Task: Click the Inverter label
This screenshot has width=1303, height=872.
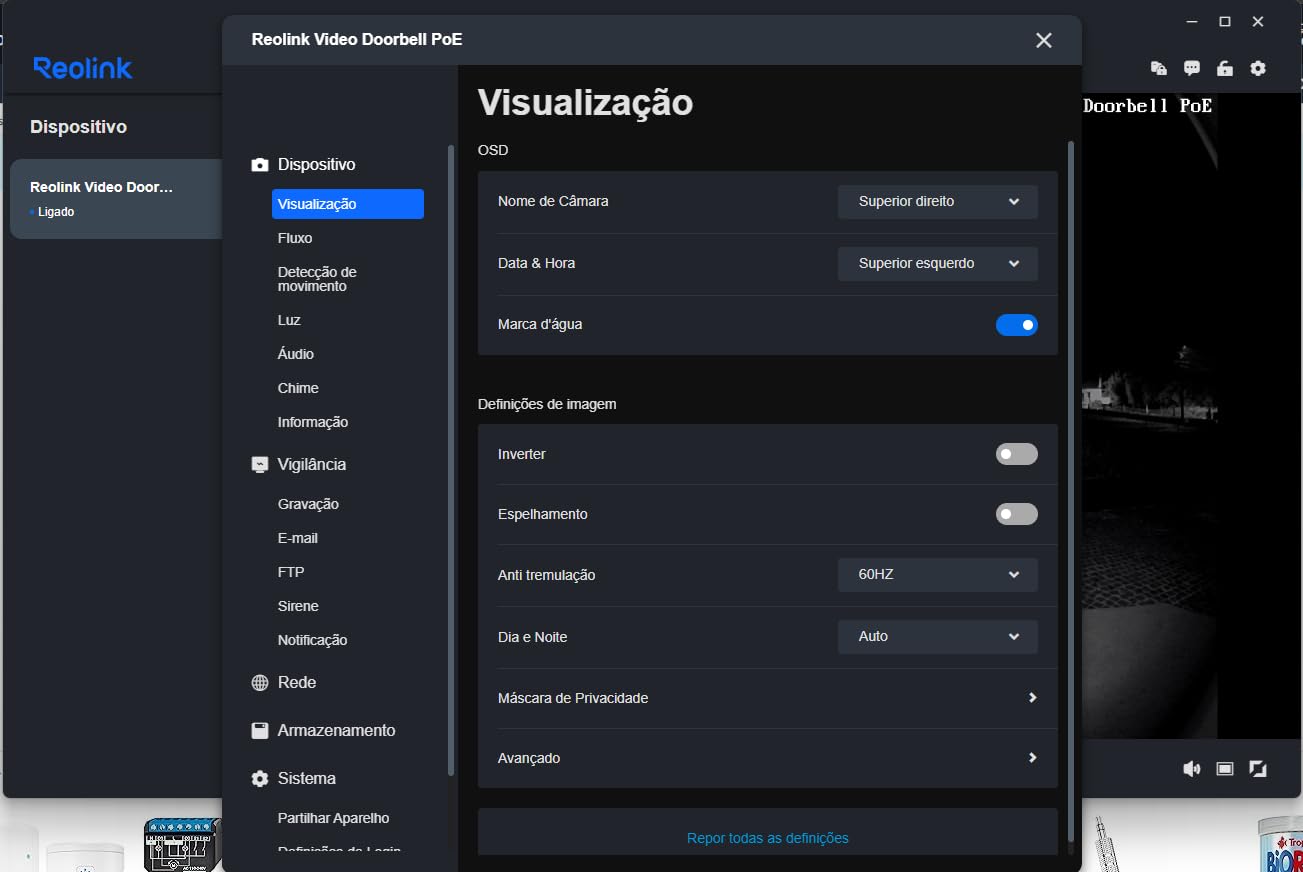Action: 522,454
